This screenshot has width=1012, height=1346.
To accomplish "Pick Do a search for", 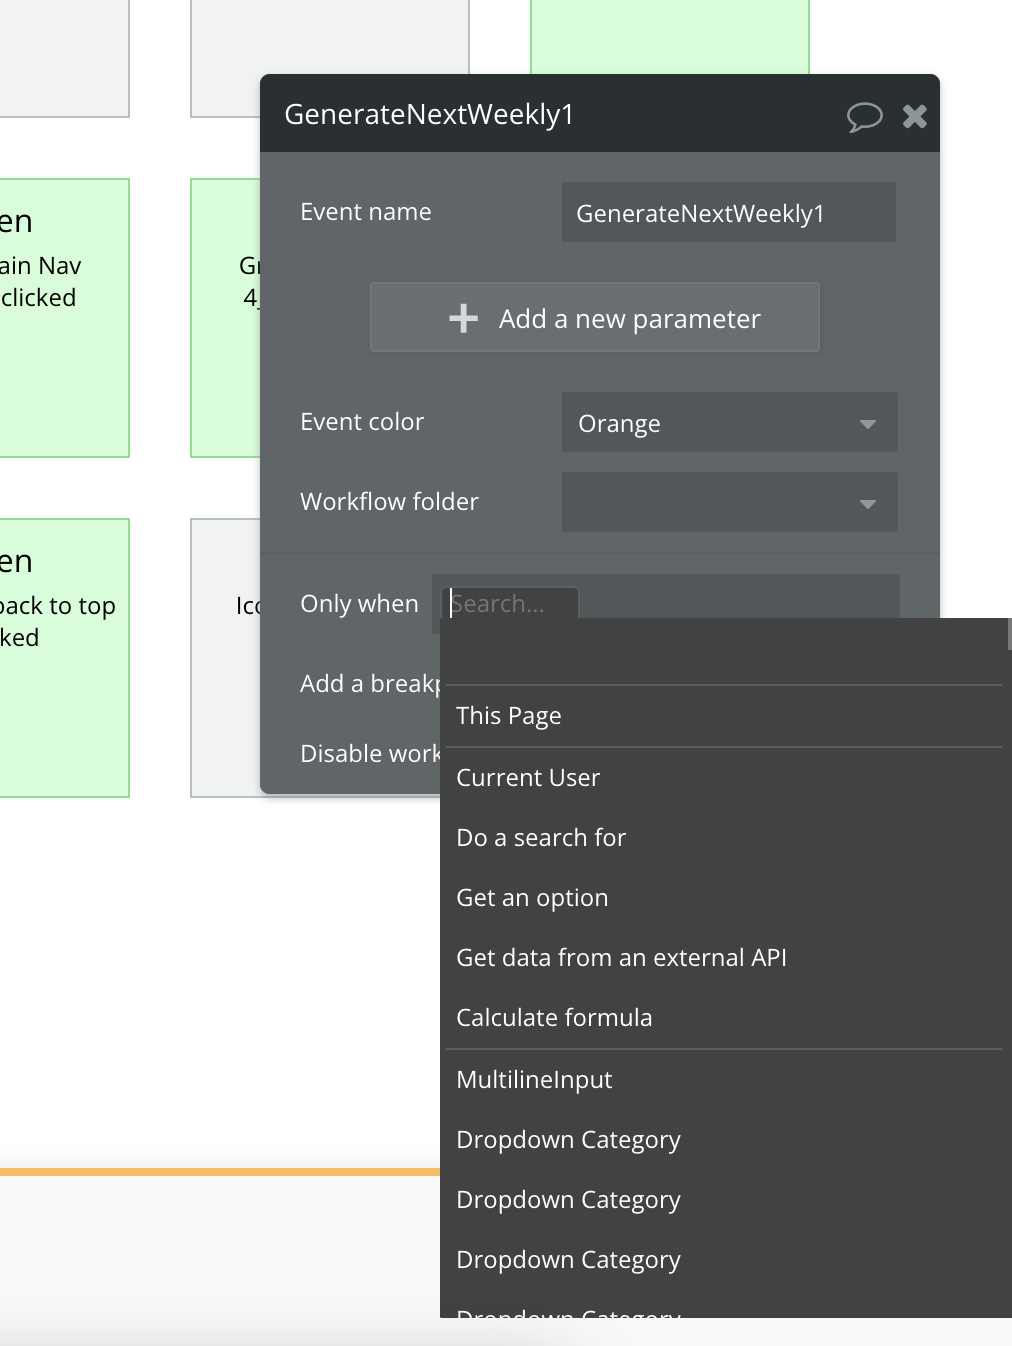I will pos(541,838).
